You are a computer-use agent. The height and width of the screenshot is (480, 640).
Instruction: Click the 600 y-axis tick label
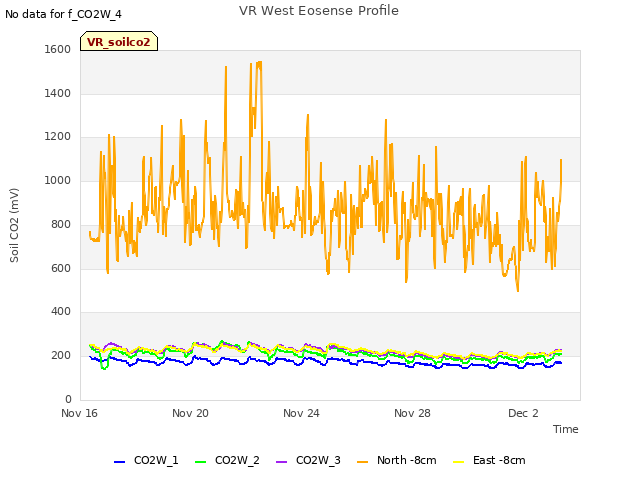61,269
